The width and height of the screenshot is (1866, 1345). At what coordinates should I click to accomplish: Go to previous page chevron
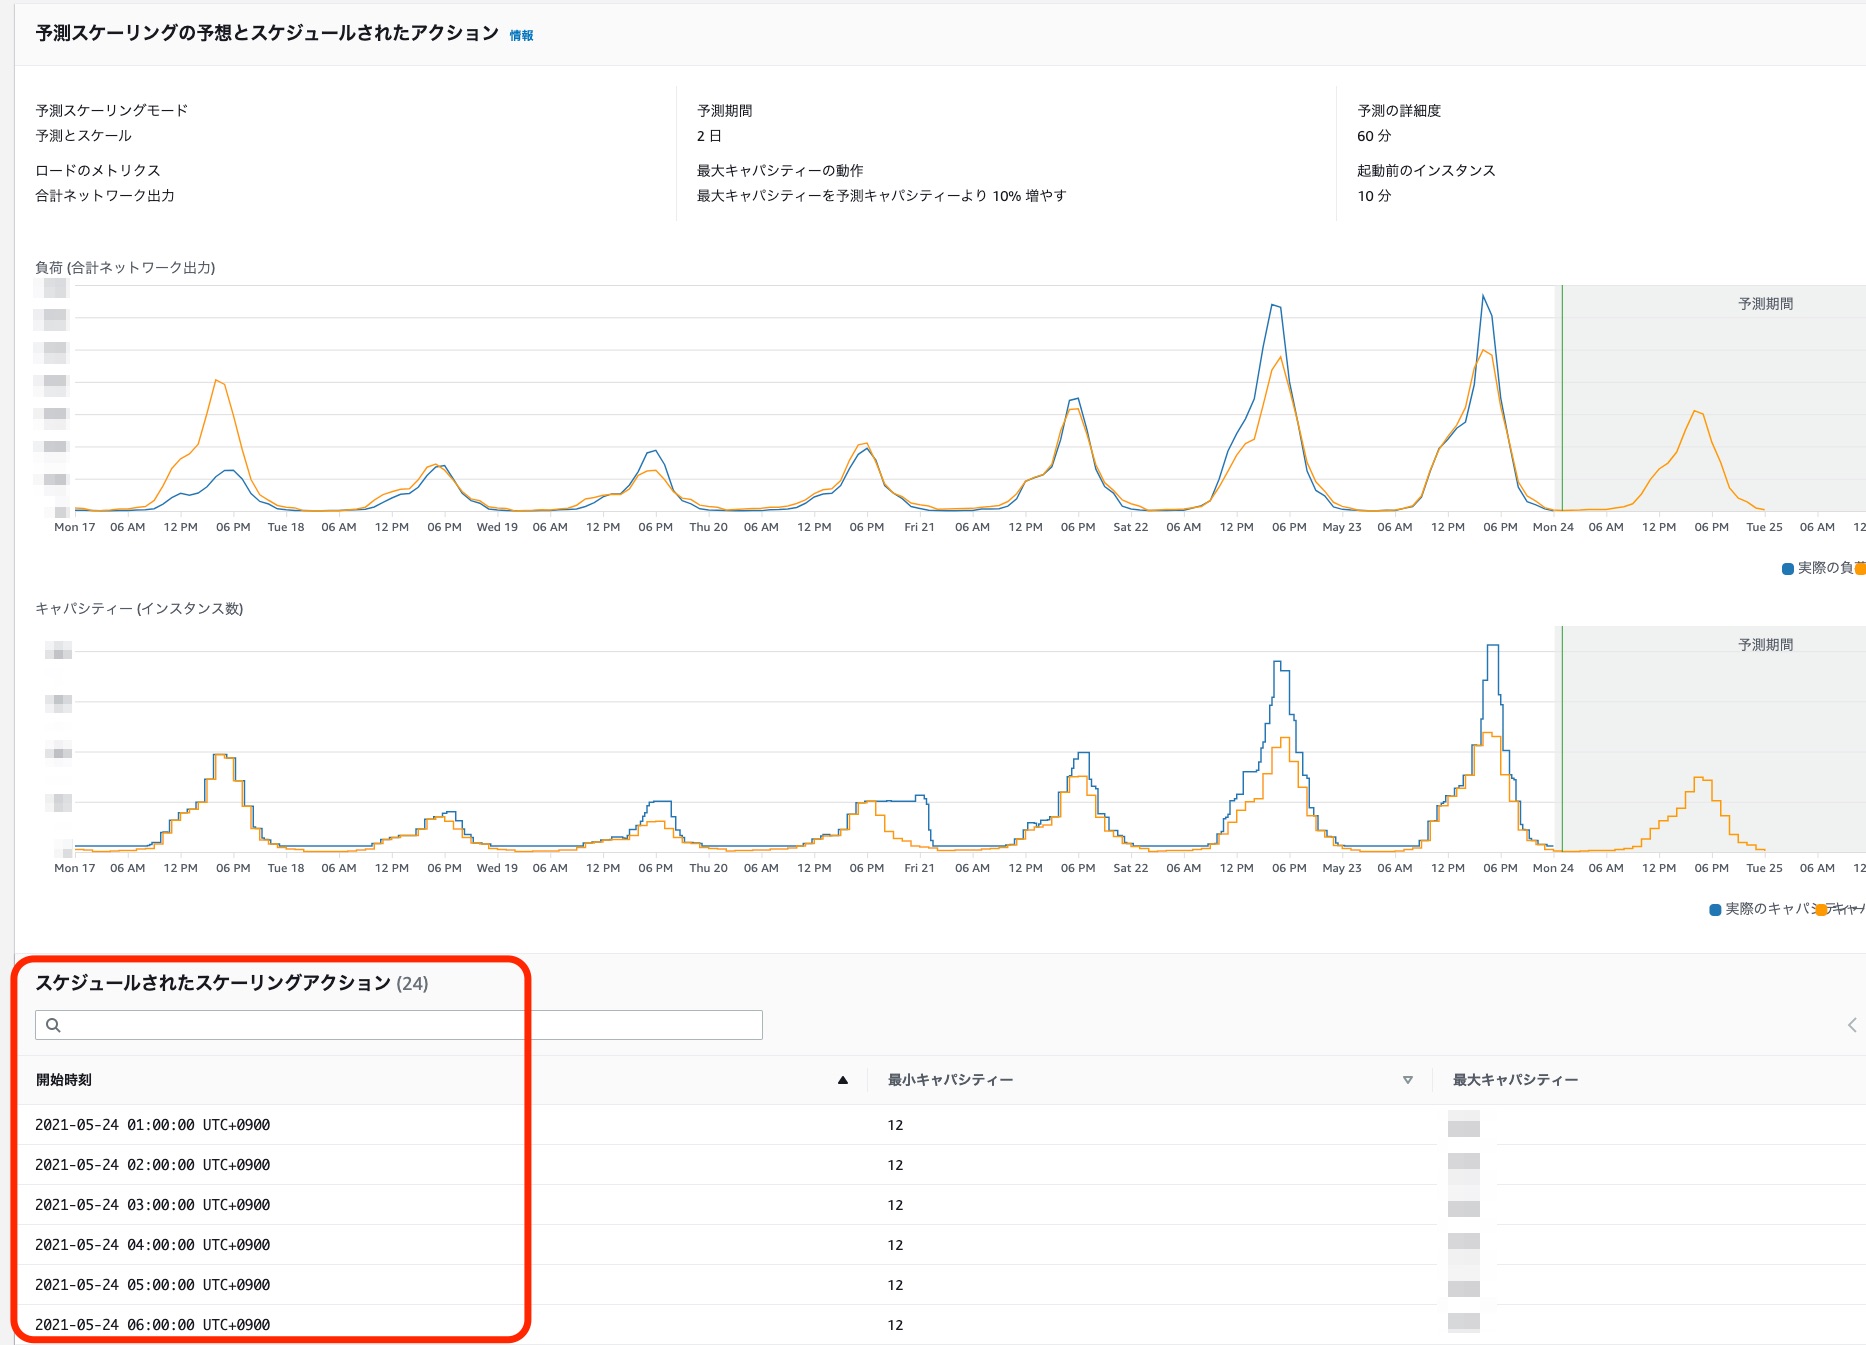1852,1025
